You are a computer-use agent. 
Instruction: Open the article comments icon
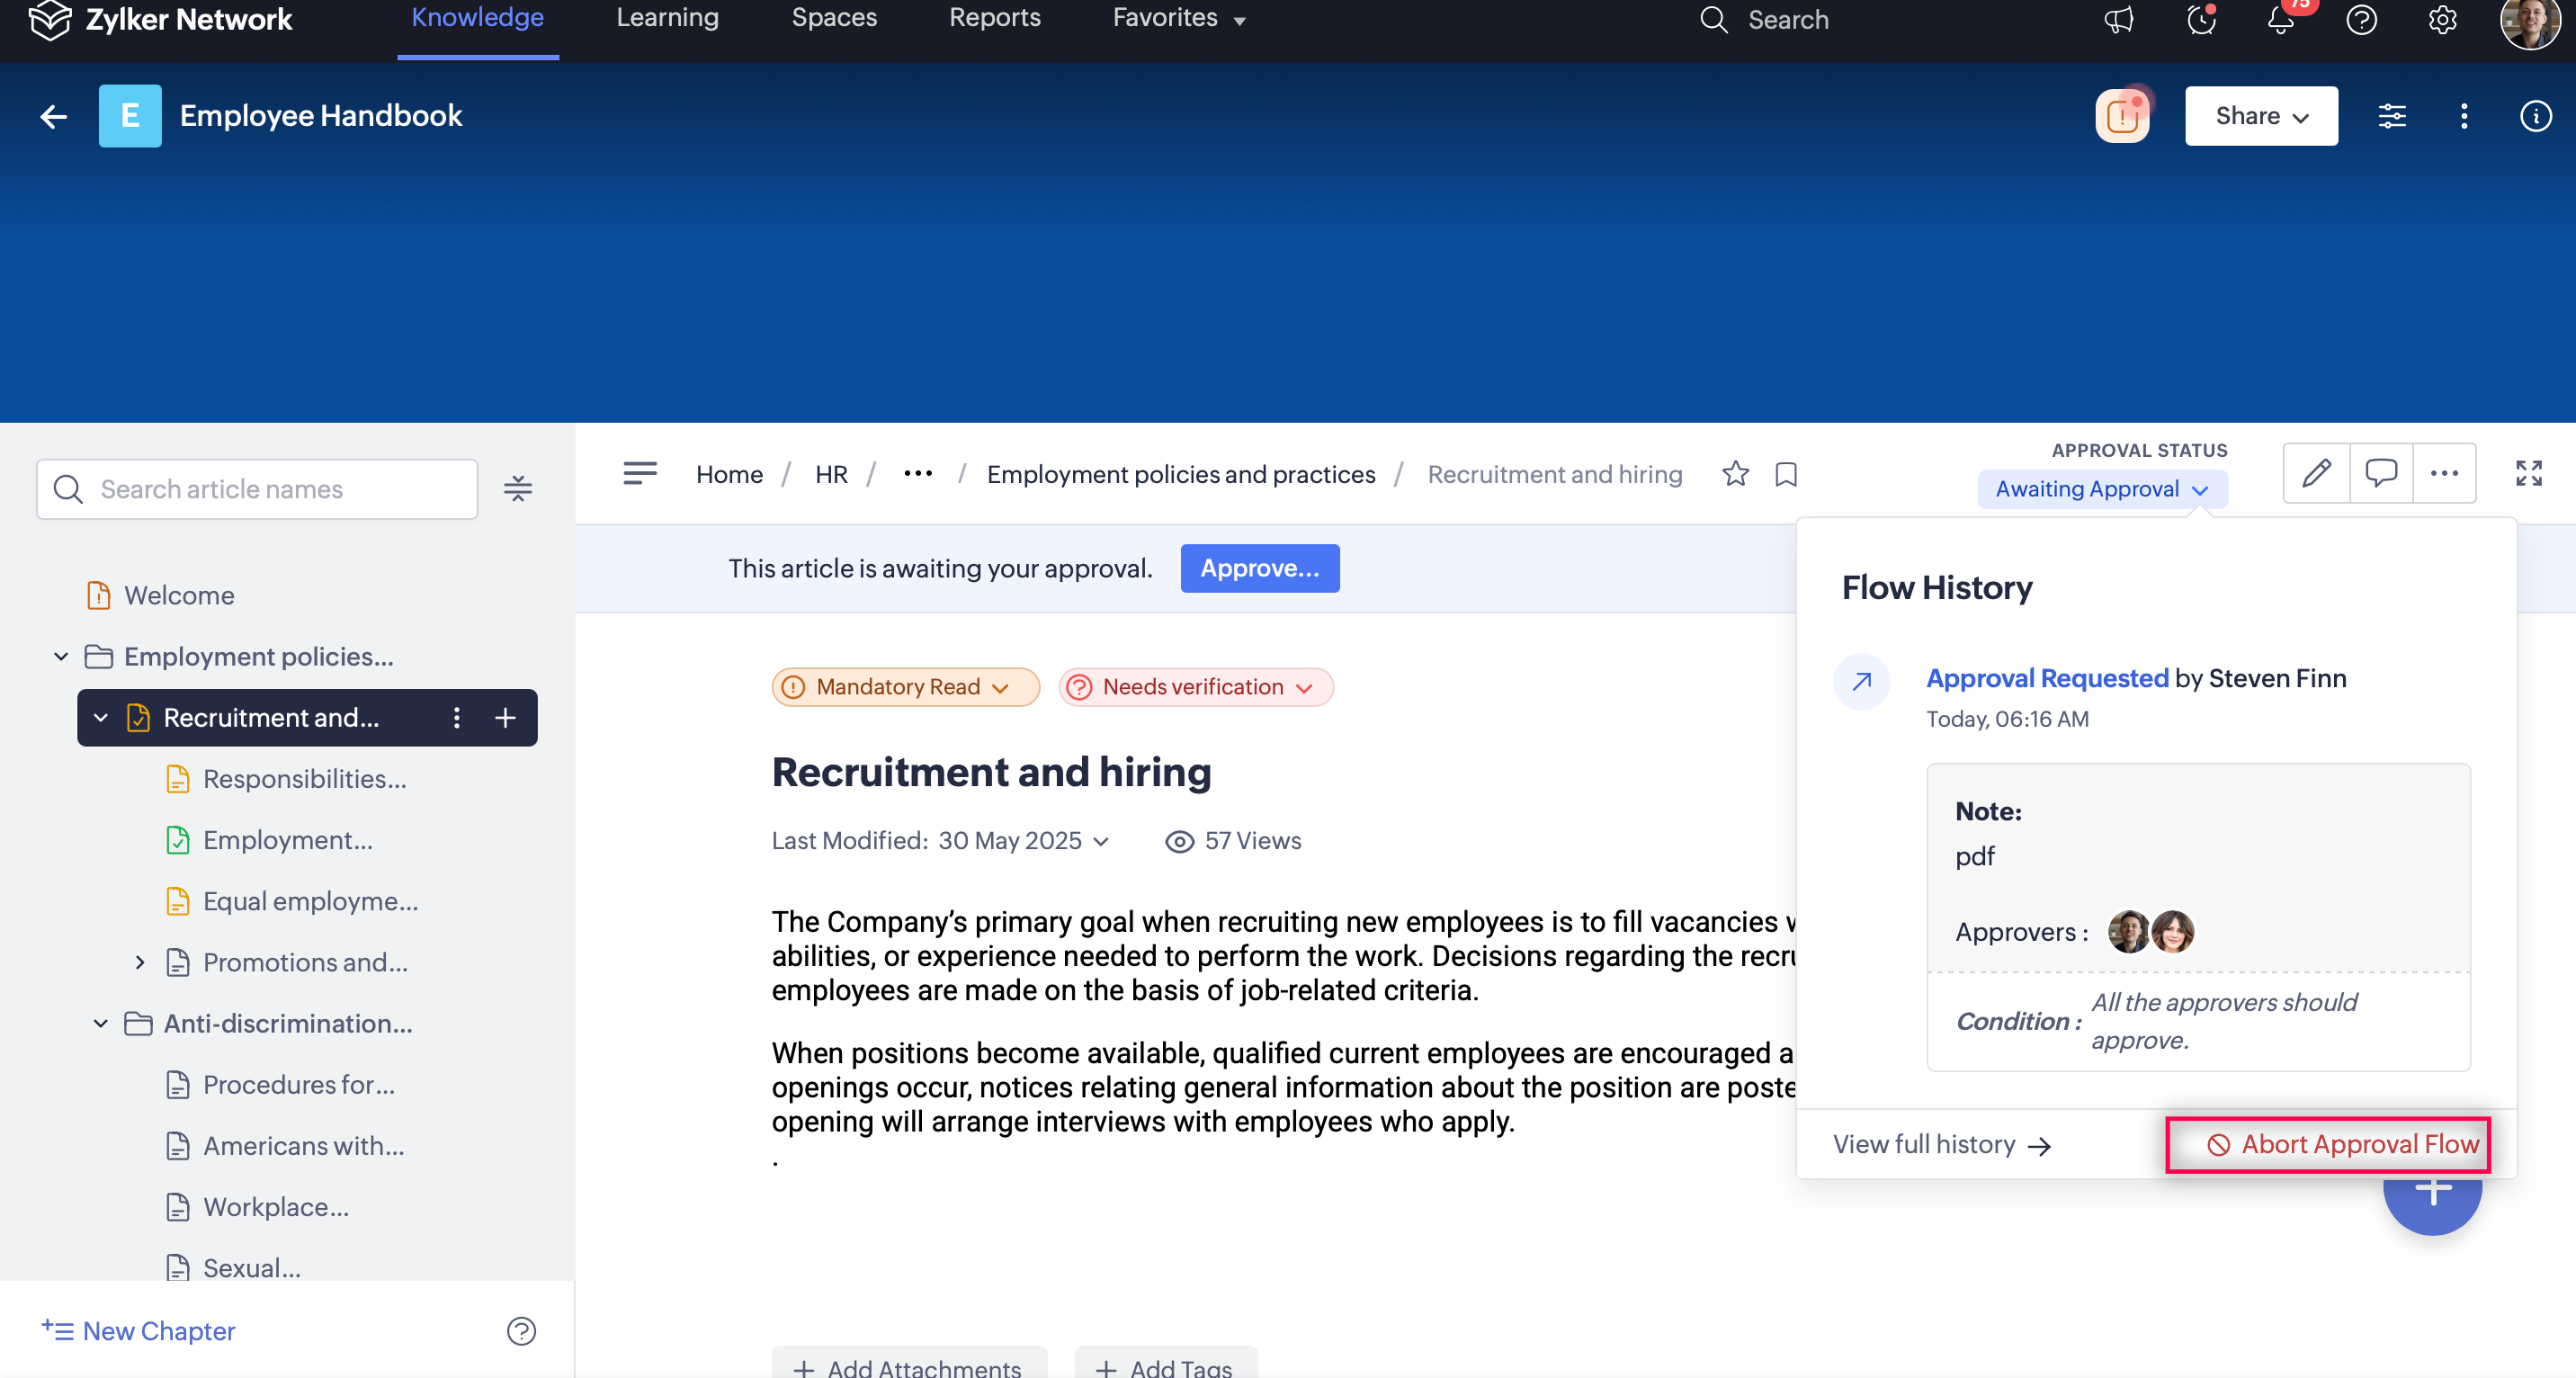point(2380,473)
